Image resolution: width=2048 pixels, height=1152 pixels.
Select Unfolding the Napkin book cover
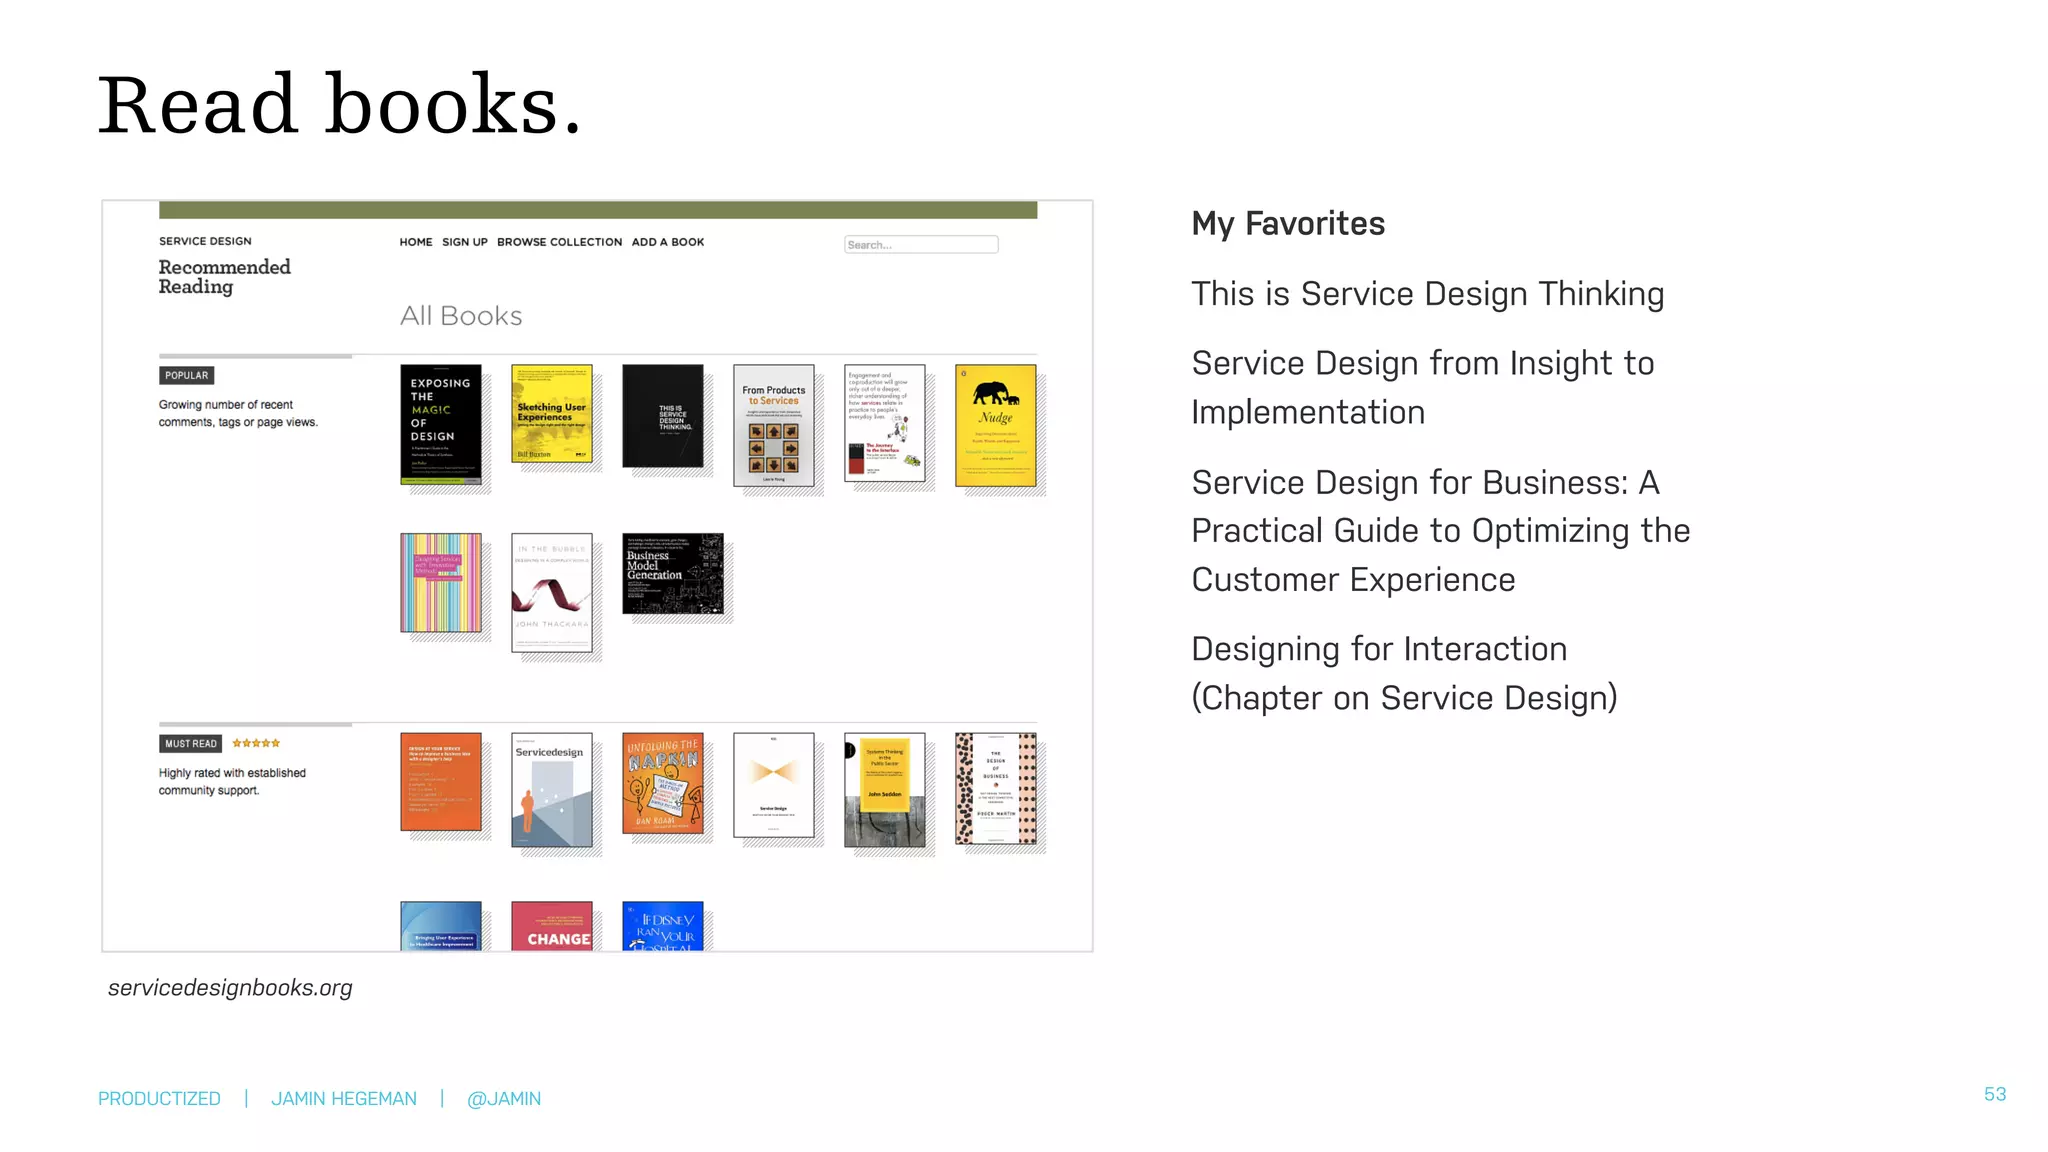pyautogui.click(x=663, y=784)
